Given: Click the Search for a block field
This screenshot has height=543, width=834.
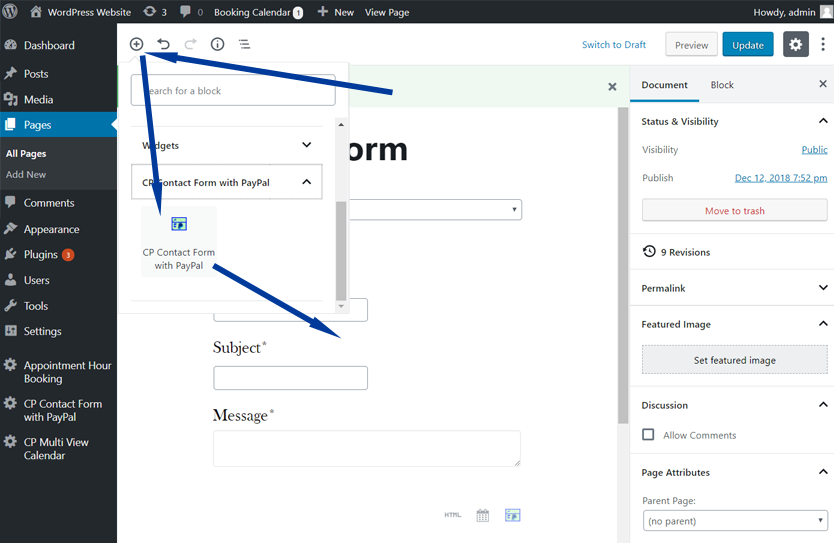Looking at the screenshot, I should click(233, 90).
